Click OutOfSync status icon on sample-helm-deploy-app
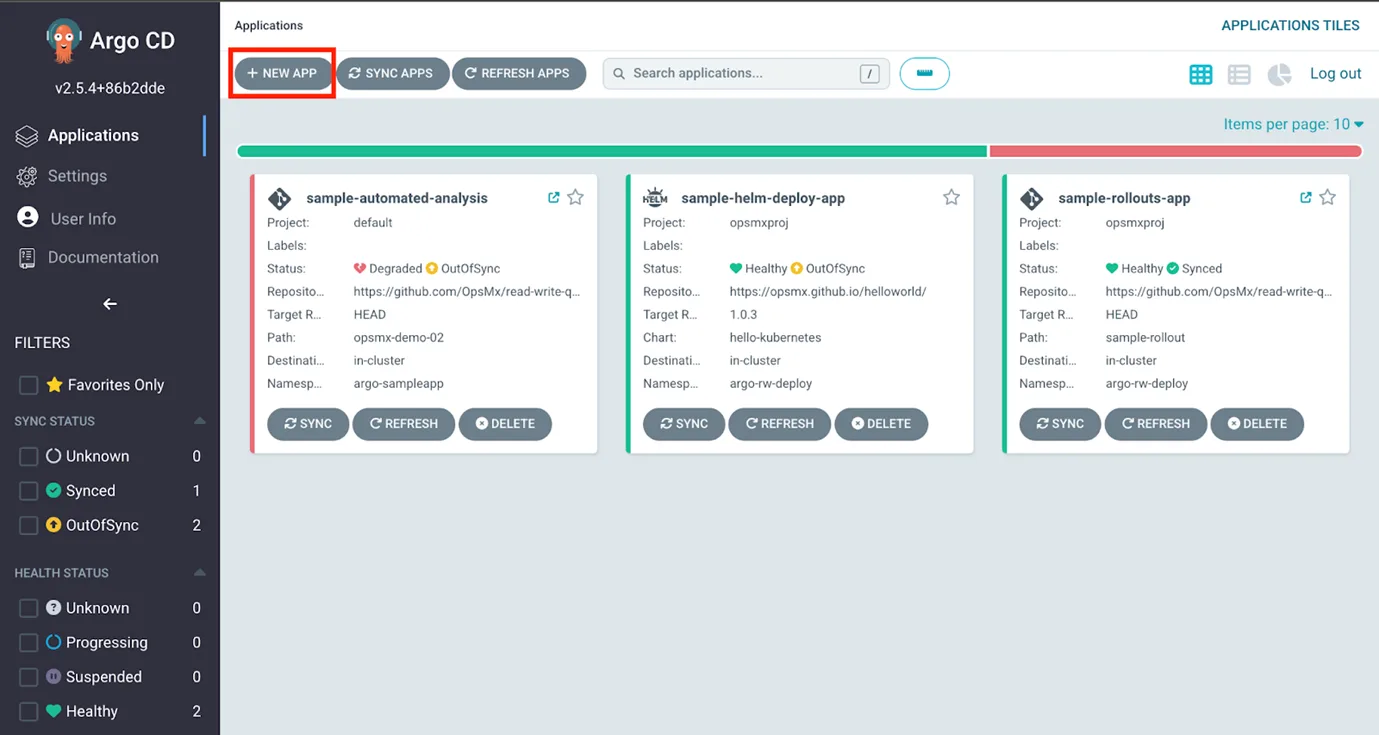Screen dimensions: 1379x735 (797, 269)
